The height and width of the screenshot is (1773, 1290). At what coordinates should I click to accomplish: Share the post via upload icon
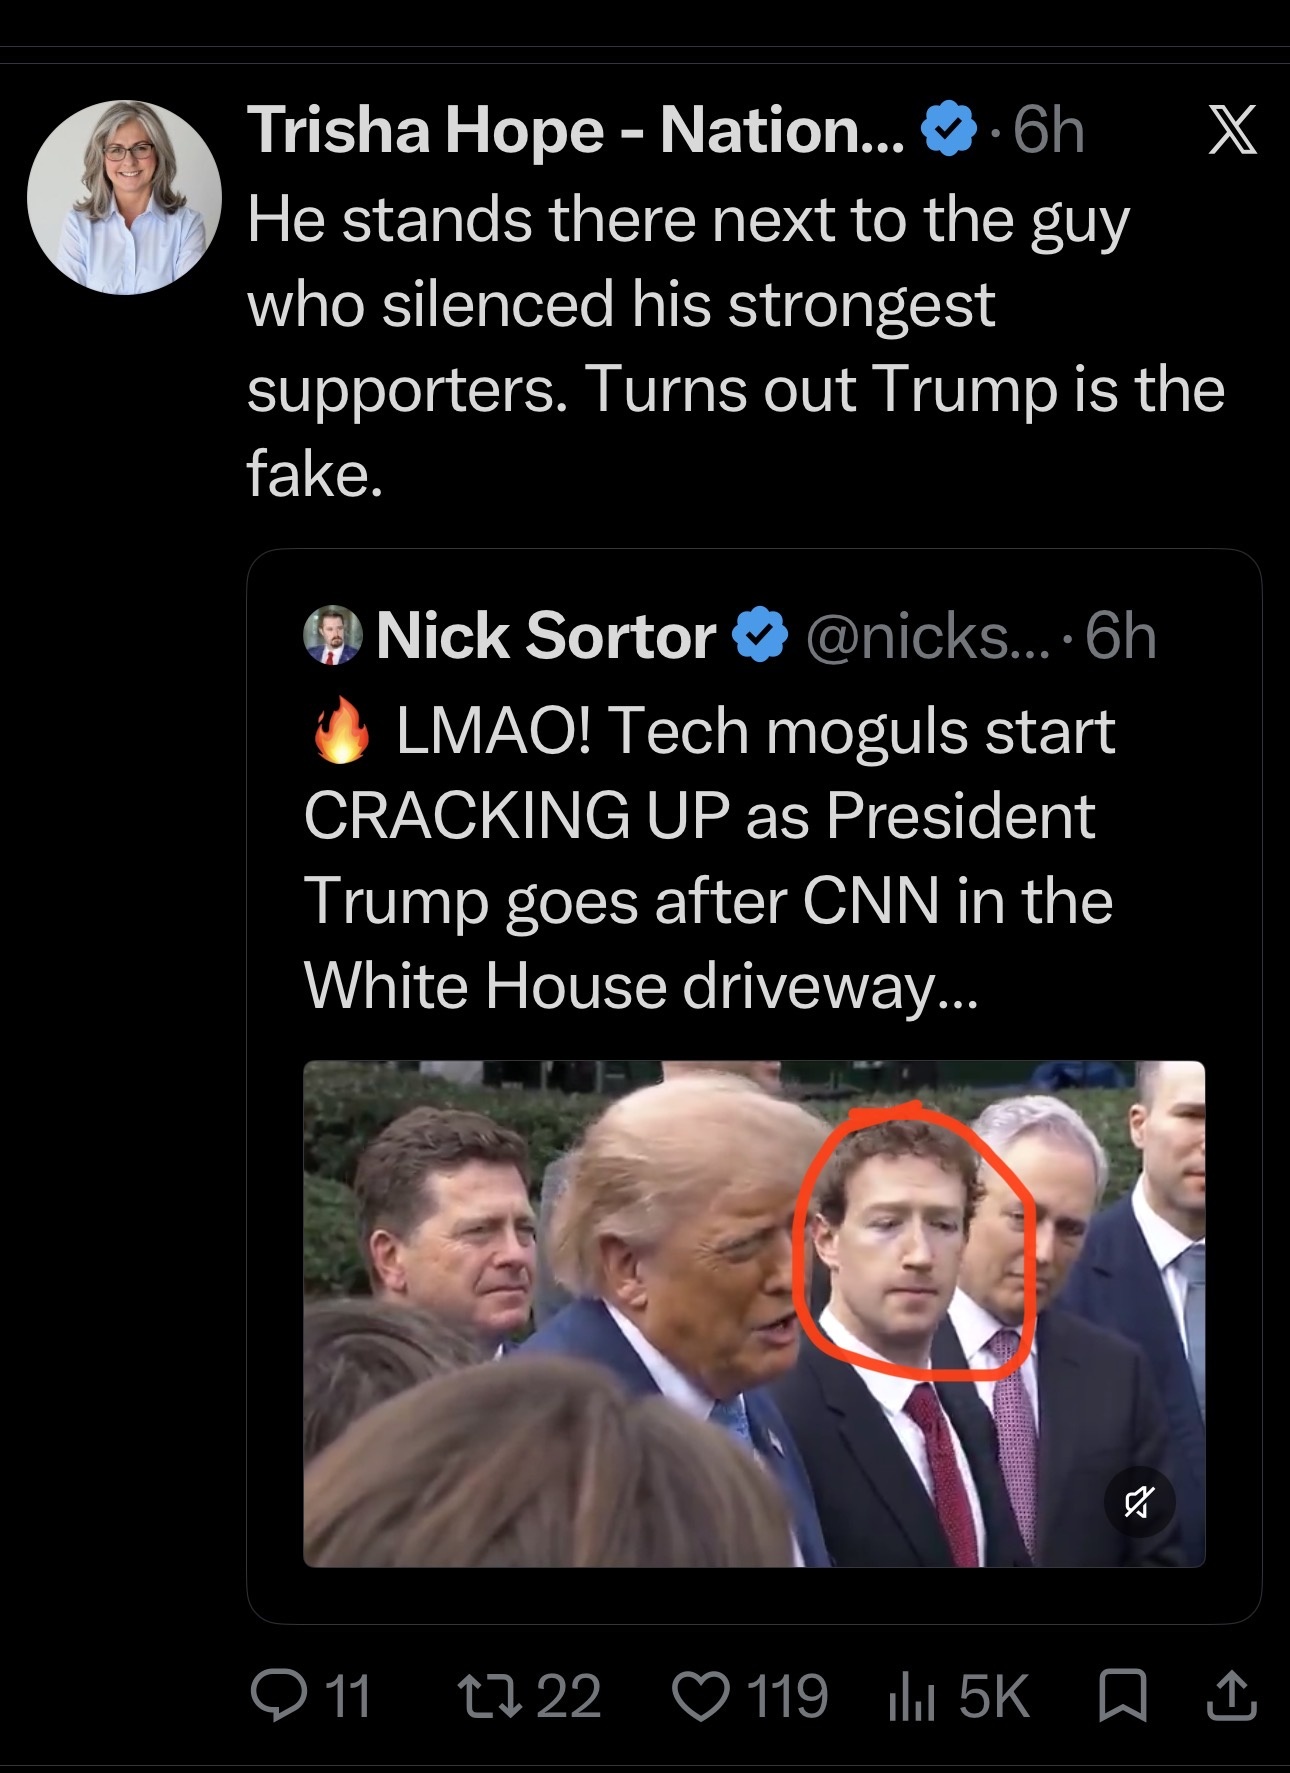pos(1231,1696)
